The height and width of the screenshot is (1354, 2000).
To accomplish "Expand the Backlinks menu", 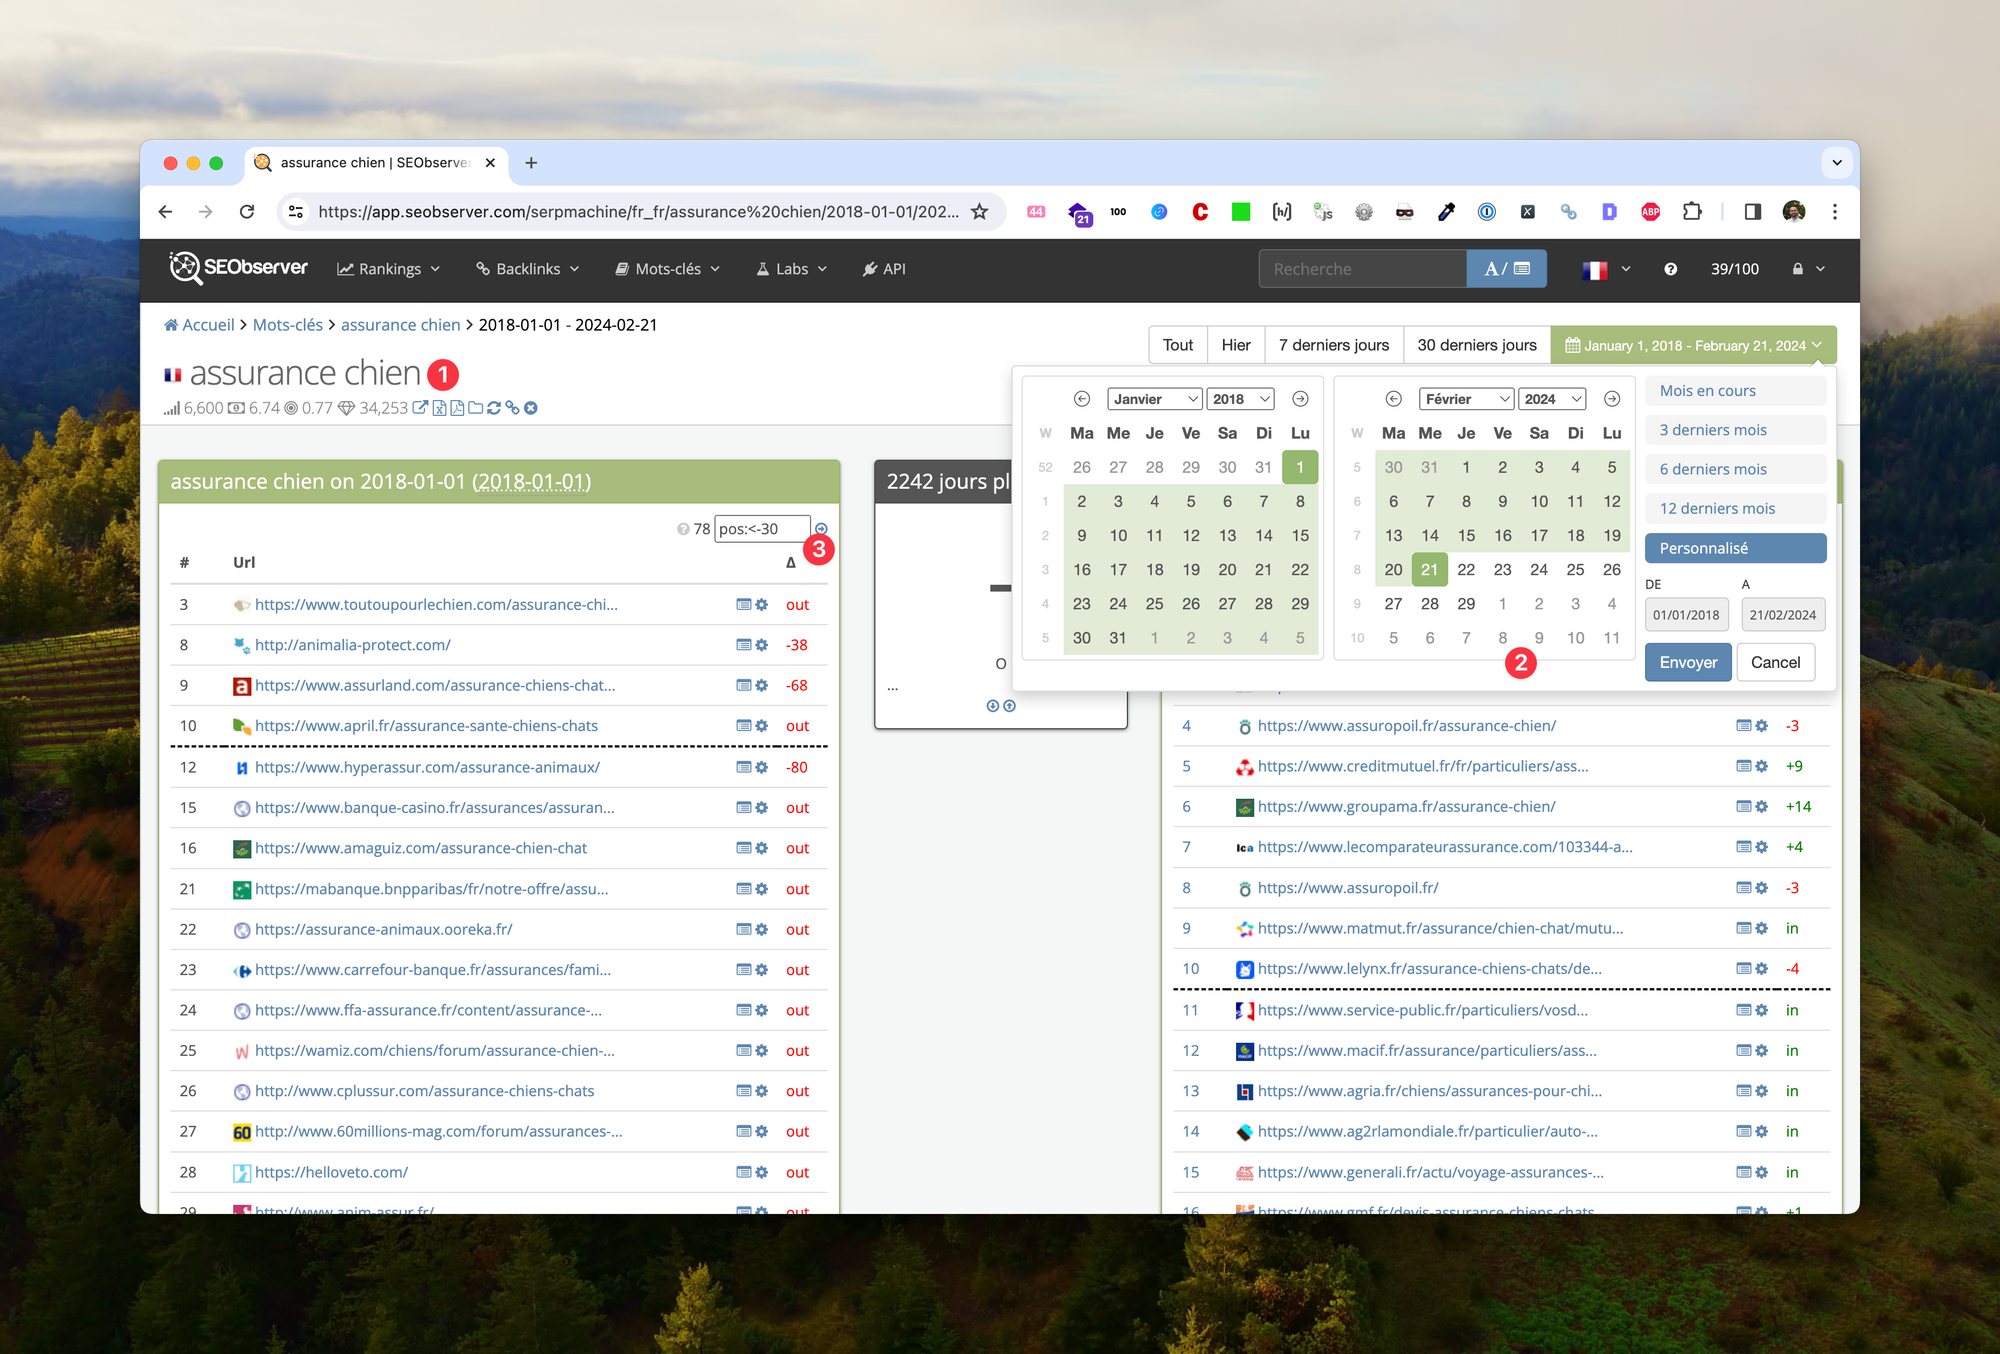I will click(x=528, y=269).
